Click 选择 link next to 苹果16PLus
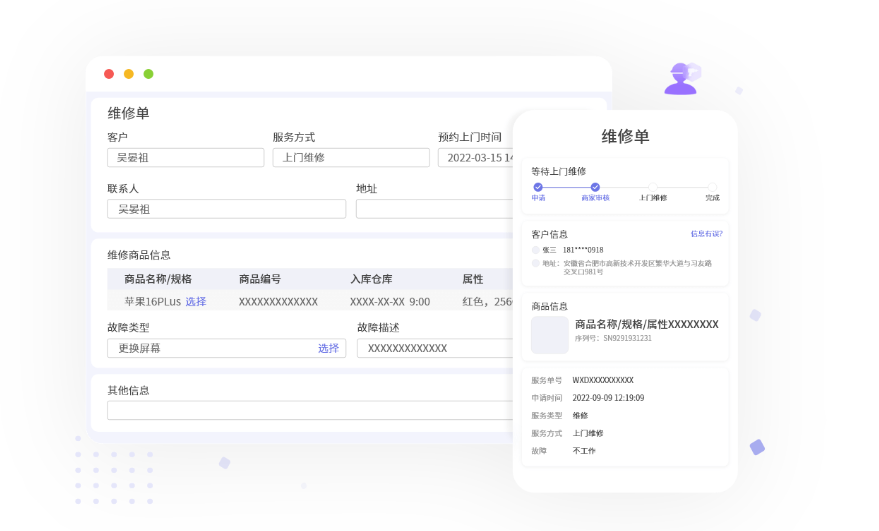Viewport: 879px width, 531px height. click(195, 301)
